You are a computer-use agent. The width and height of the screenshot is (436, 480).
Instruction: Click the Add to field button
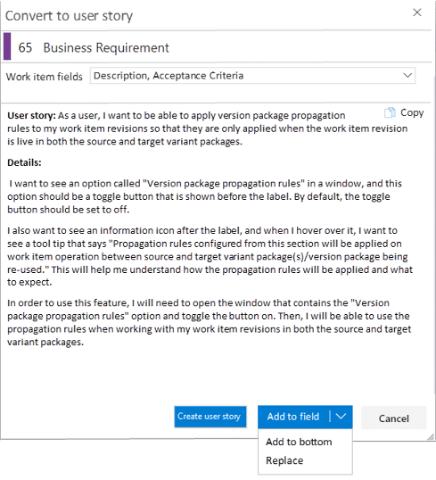click(x=293, y=417)
